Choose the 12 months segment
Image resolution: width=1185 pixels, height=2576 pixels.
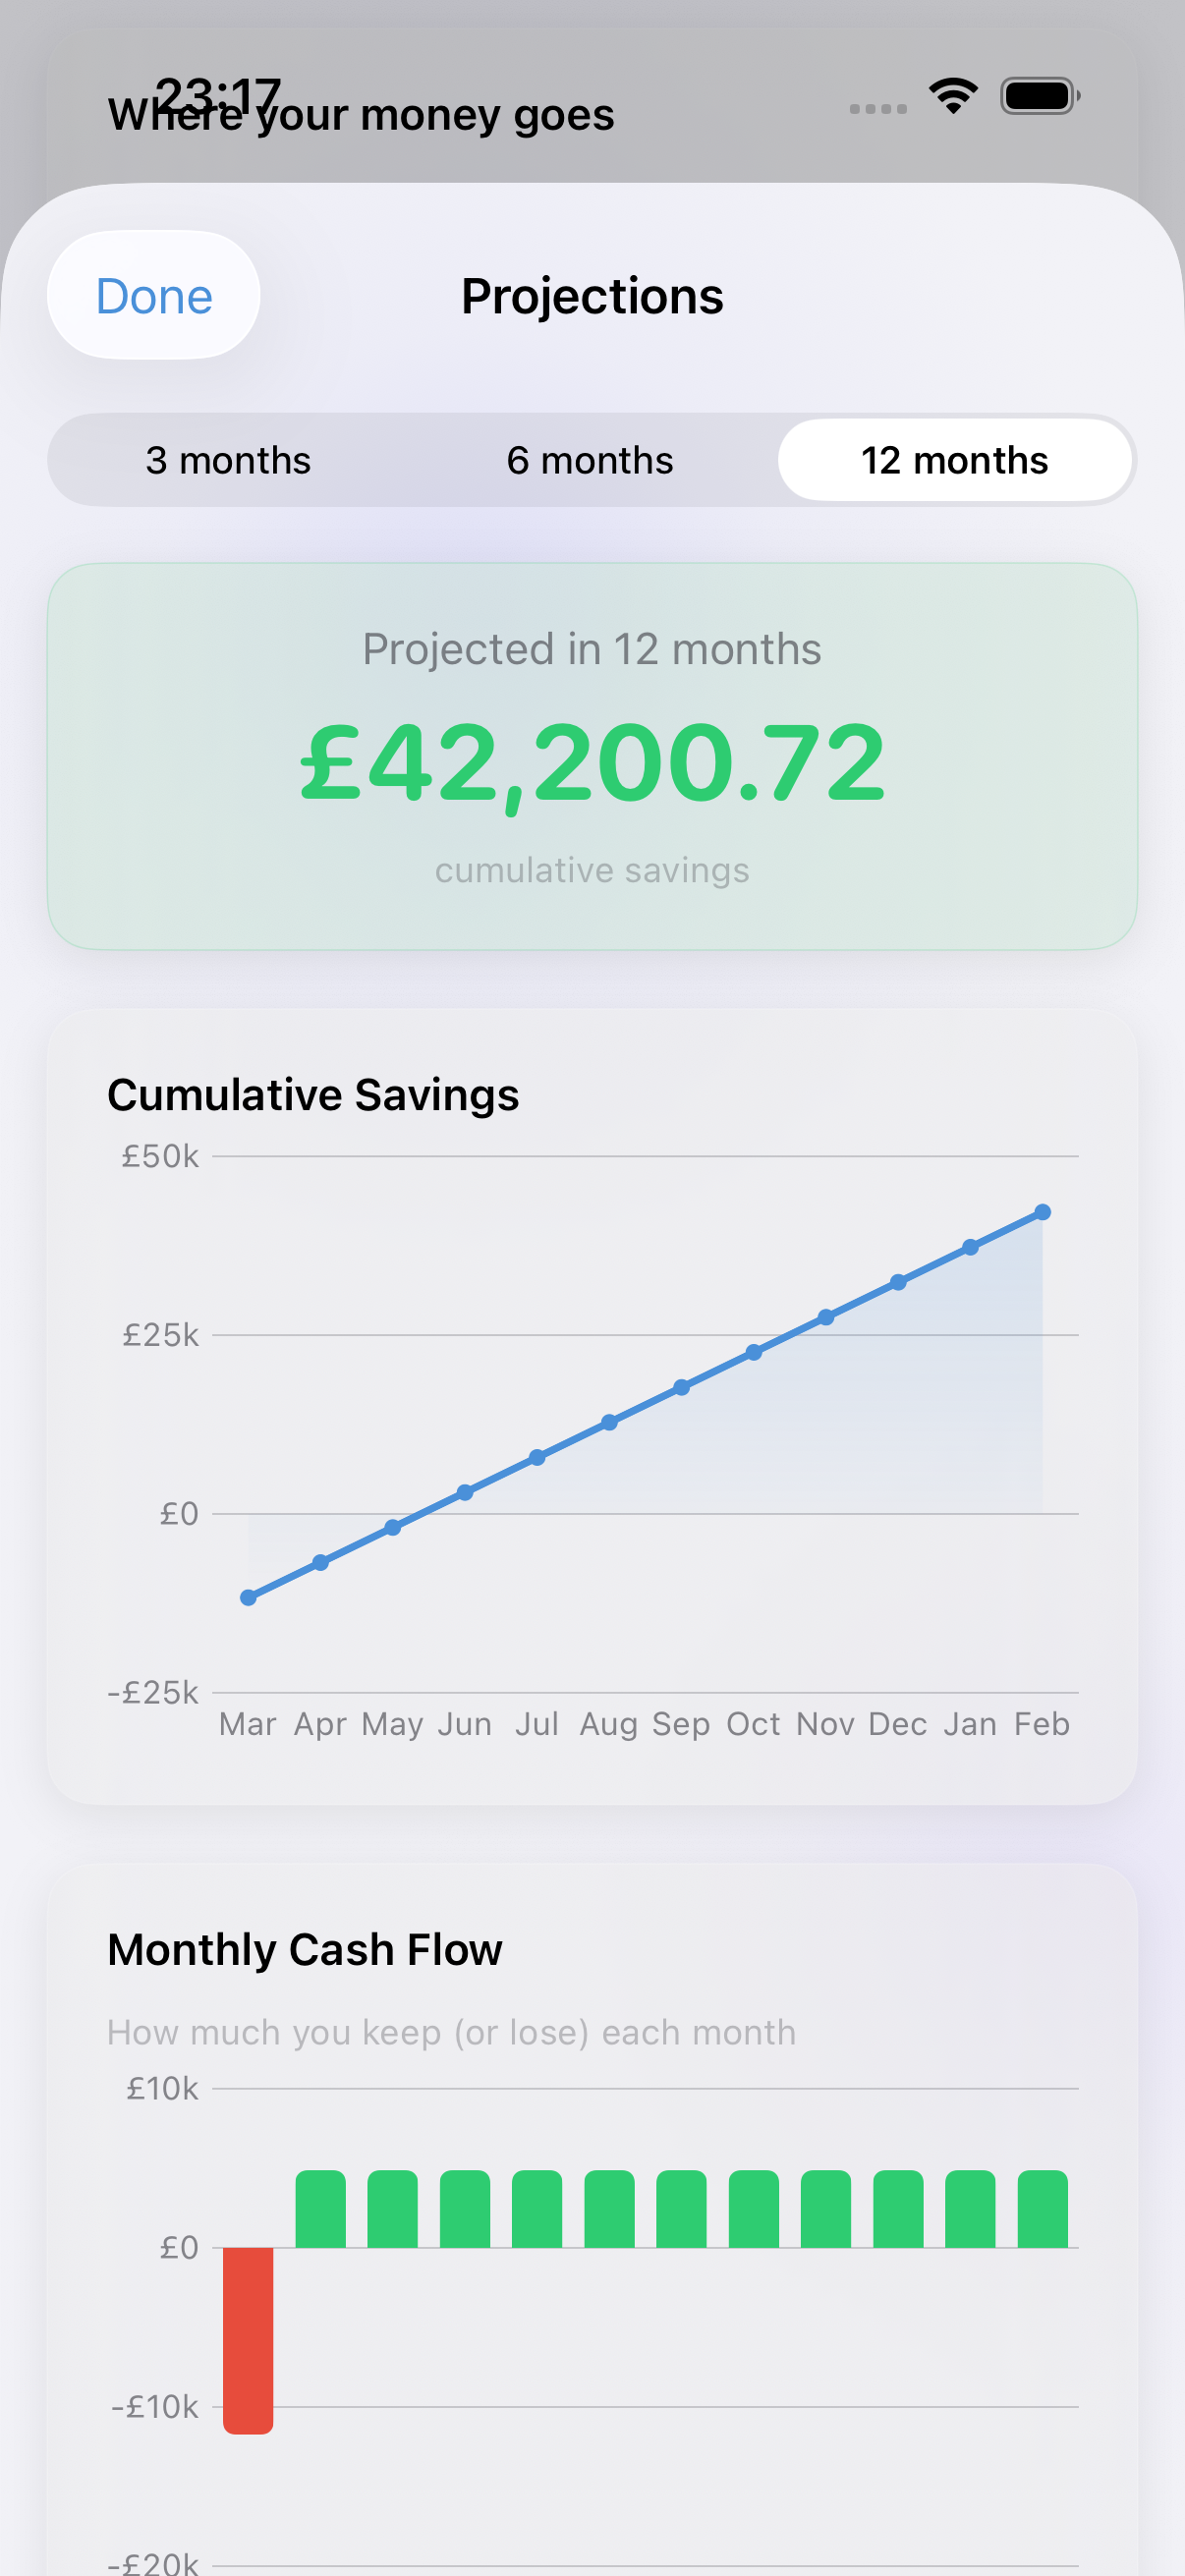(x=954, y=460)
